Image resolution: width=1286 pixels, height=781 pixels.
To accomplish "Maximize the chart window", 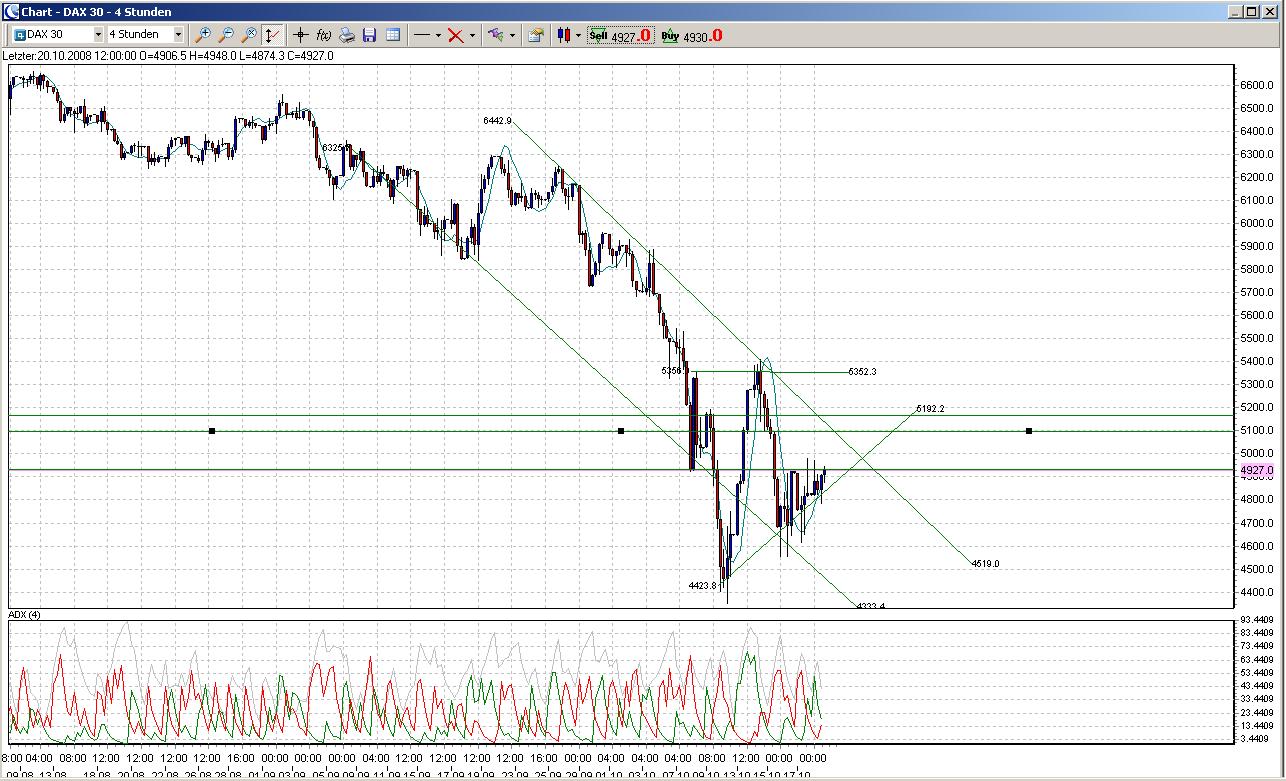I will click(1253, 11).
